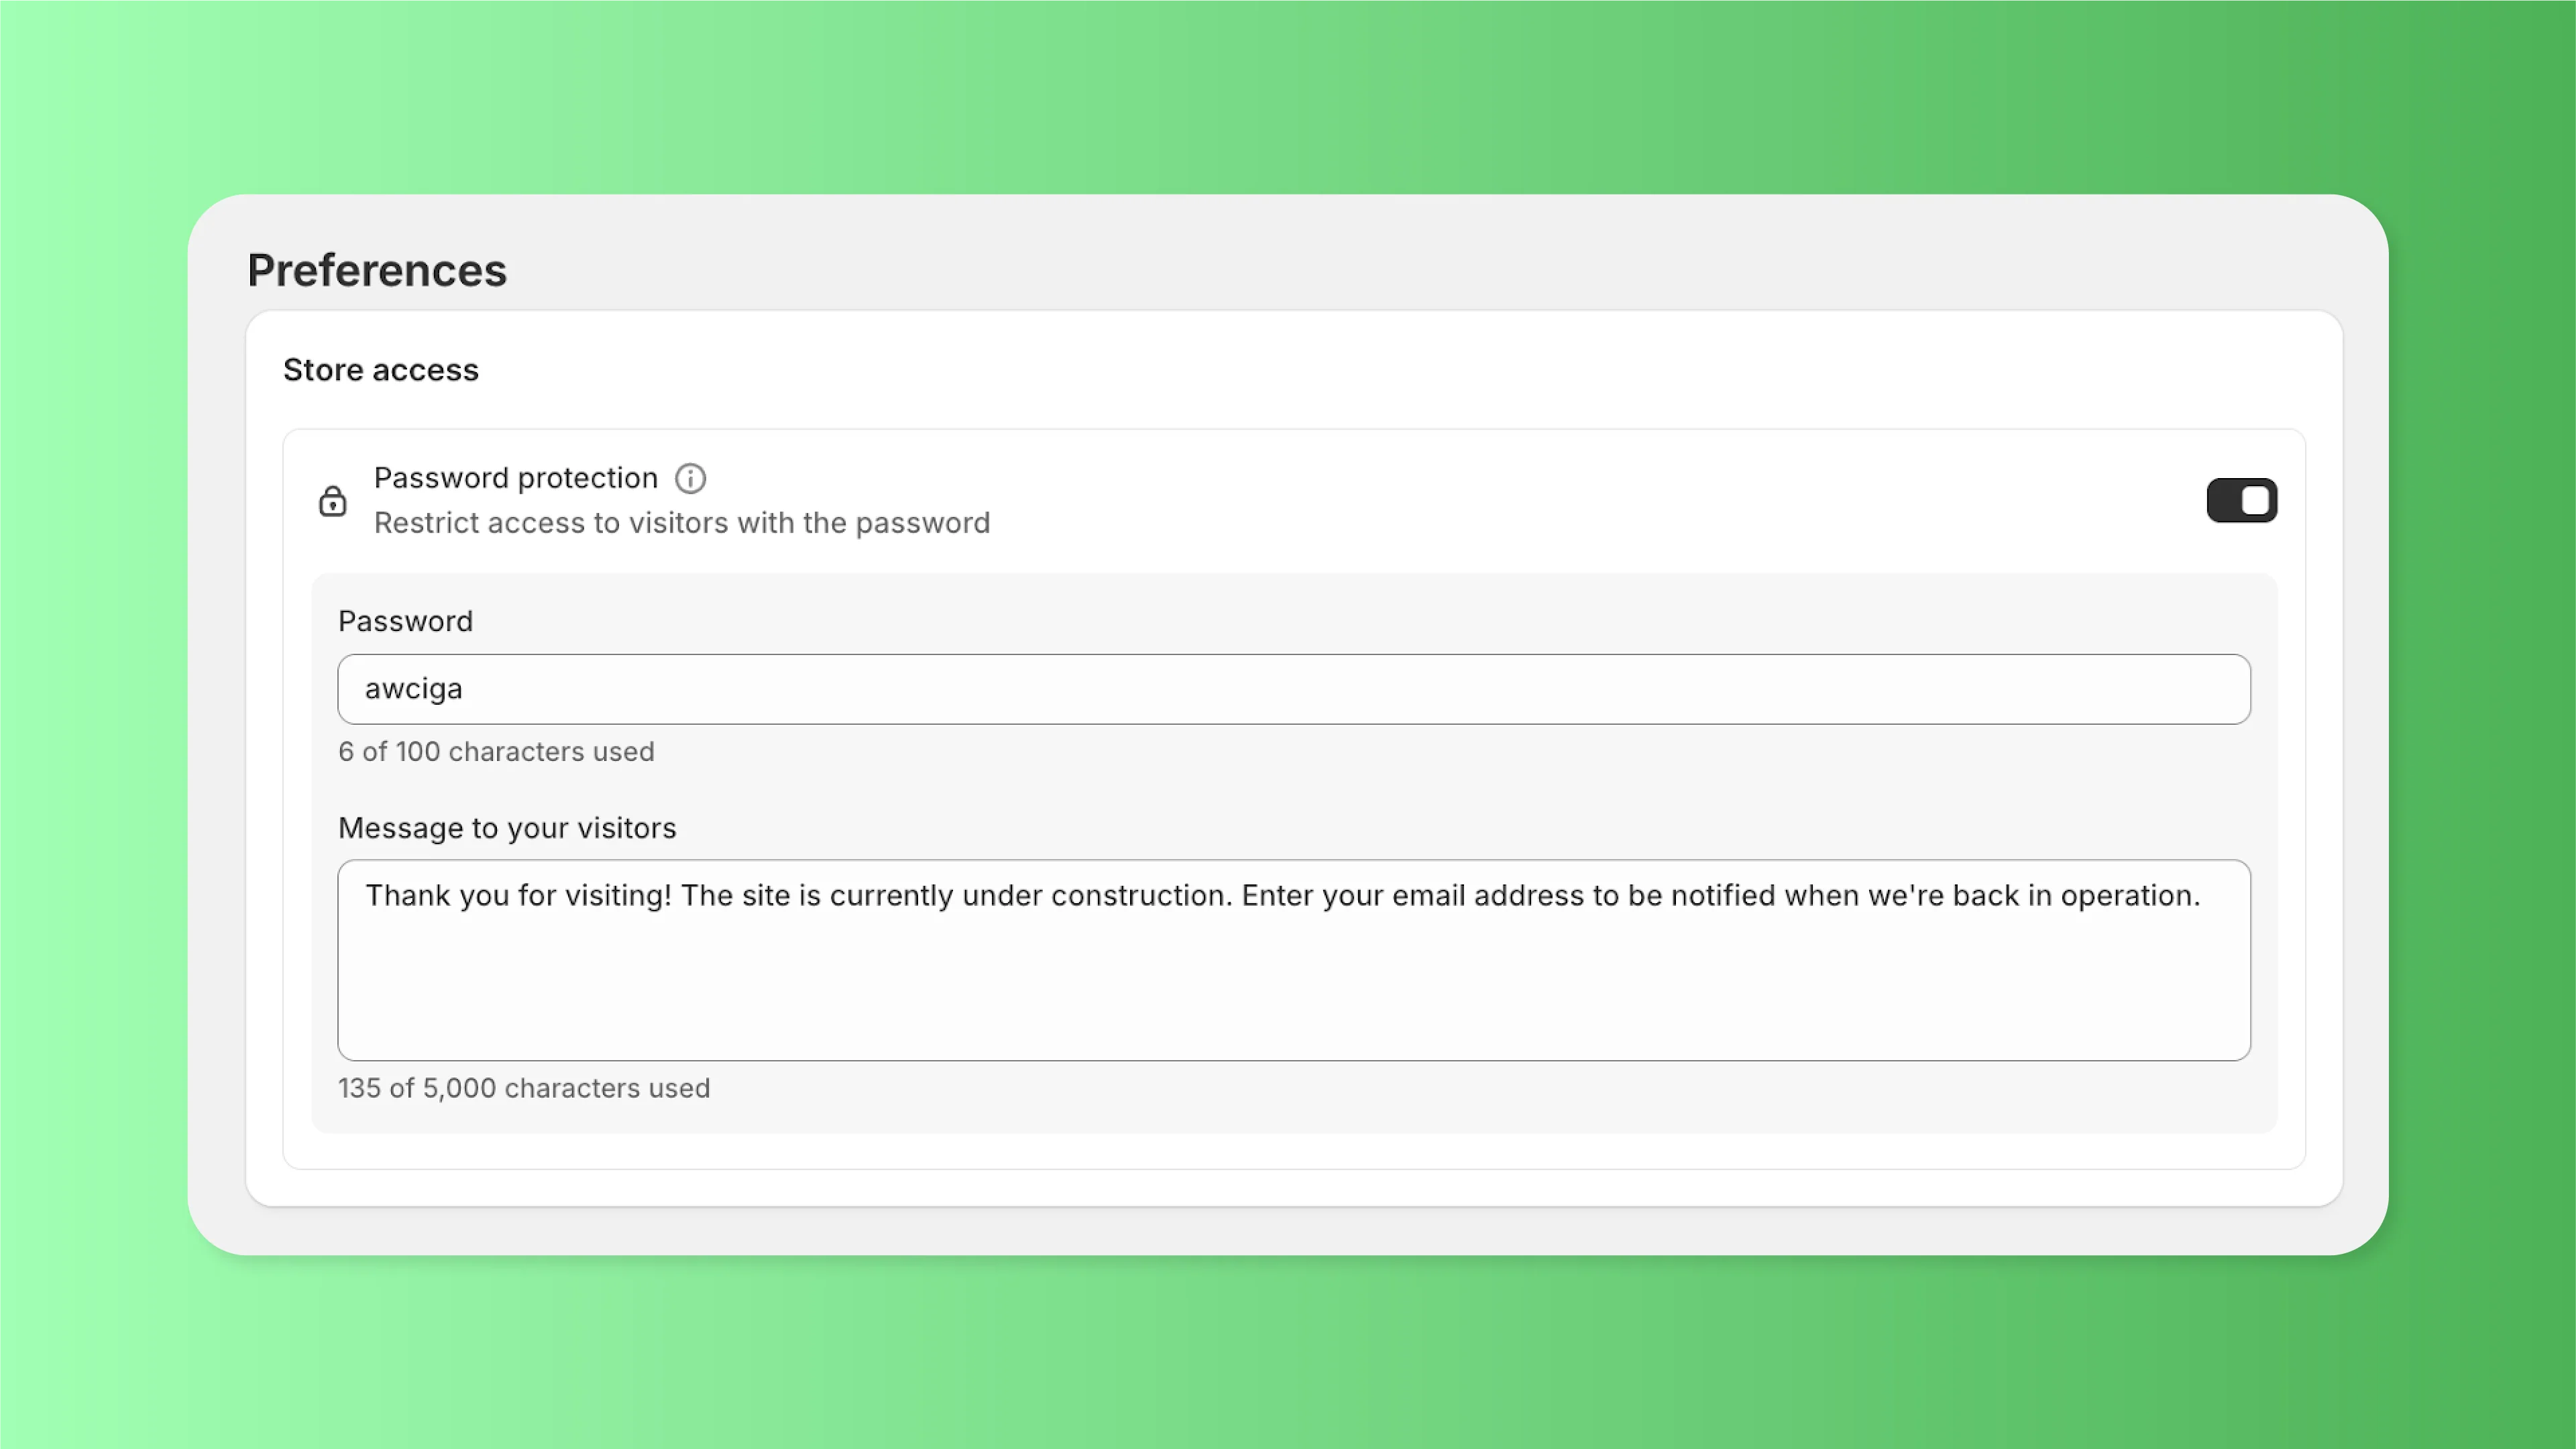Select the Password protection label text
Viewport: 2576px width, 1449px height.
(x=516, y=477)
